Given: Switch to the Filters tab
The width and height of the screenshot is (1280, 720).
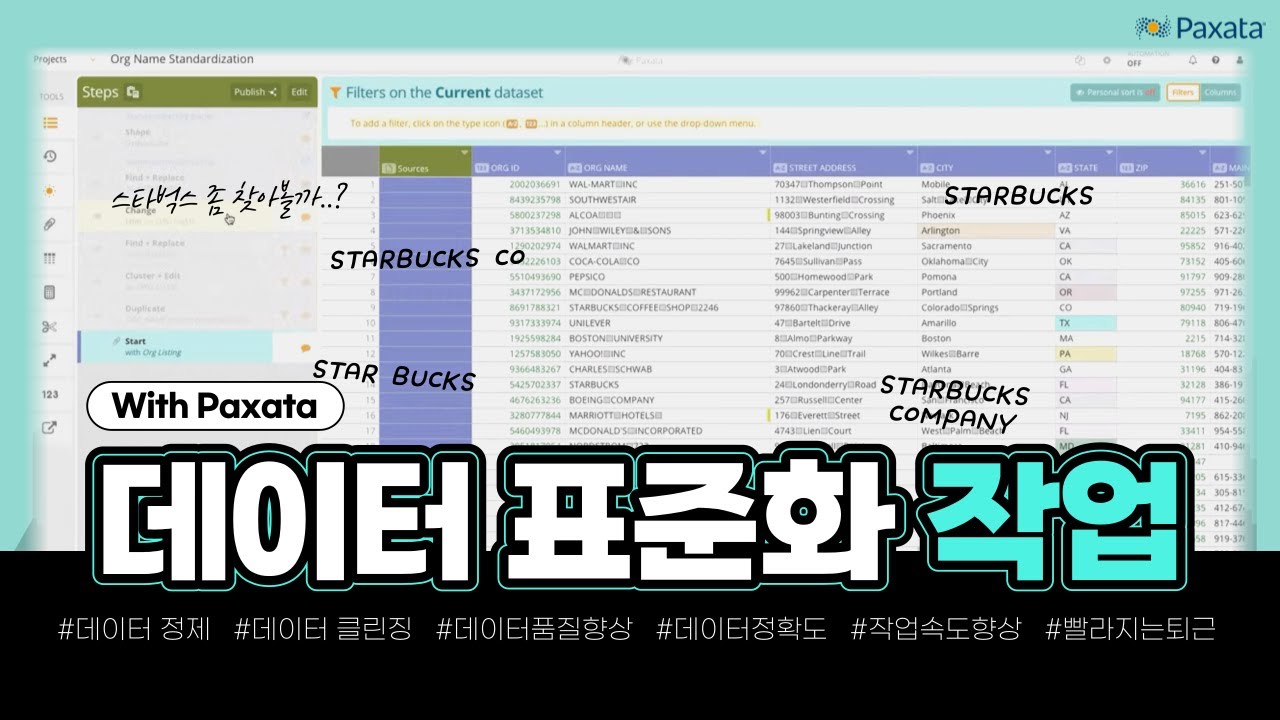Looking at the screenshot, I should pyautogui.click(x=1183, y=92).
